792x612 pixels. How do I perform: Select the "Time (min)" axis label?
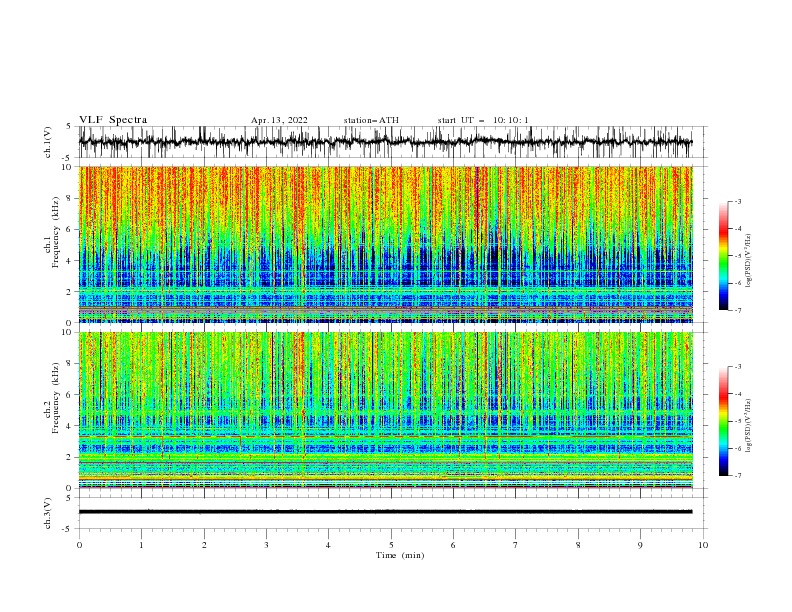click(400, 555)
